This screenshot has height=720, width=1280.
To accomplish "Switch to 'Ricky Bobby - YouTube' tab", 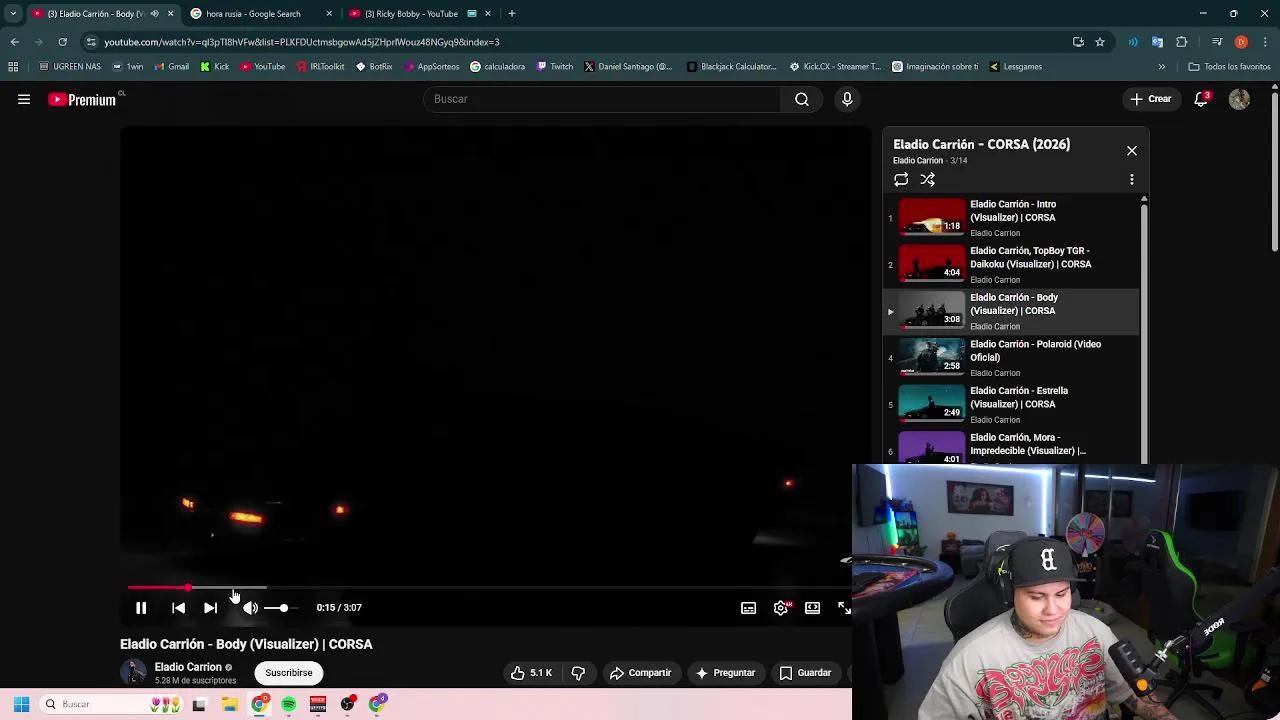I will point(420,14).
